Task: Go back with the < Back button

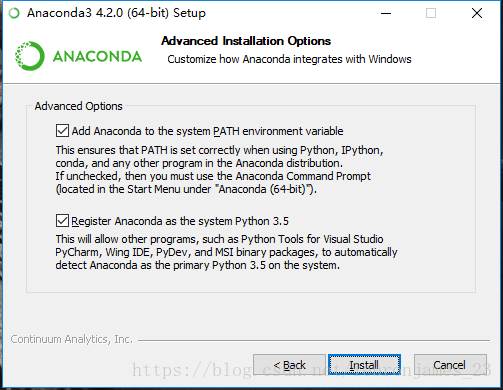Action: (289, 365)
